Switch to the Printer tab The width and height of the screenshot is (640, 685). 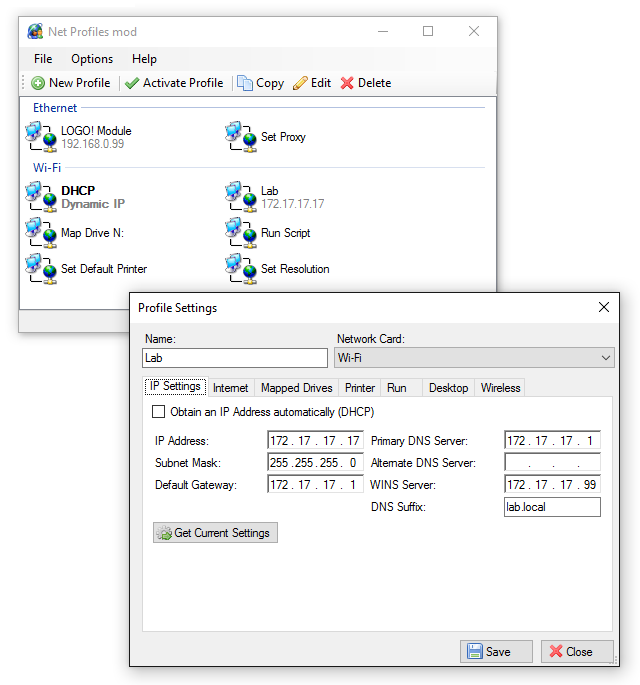point(360,388)
